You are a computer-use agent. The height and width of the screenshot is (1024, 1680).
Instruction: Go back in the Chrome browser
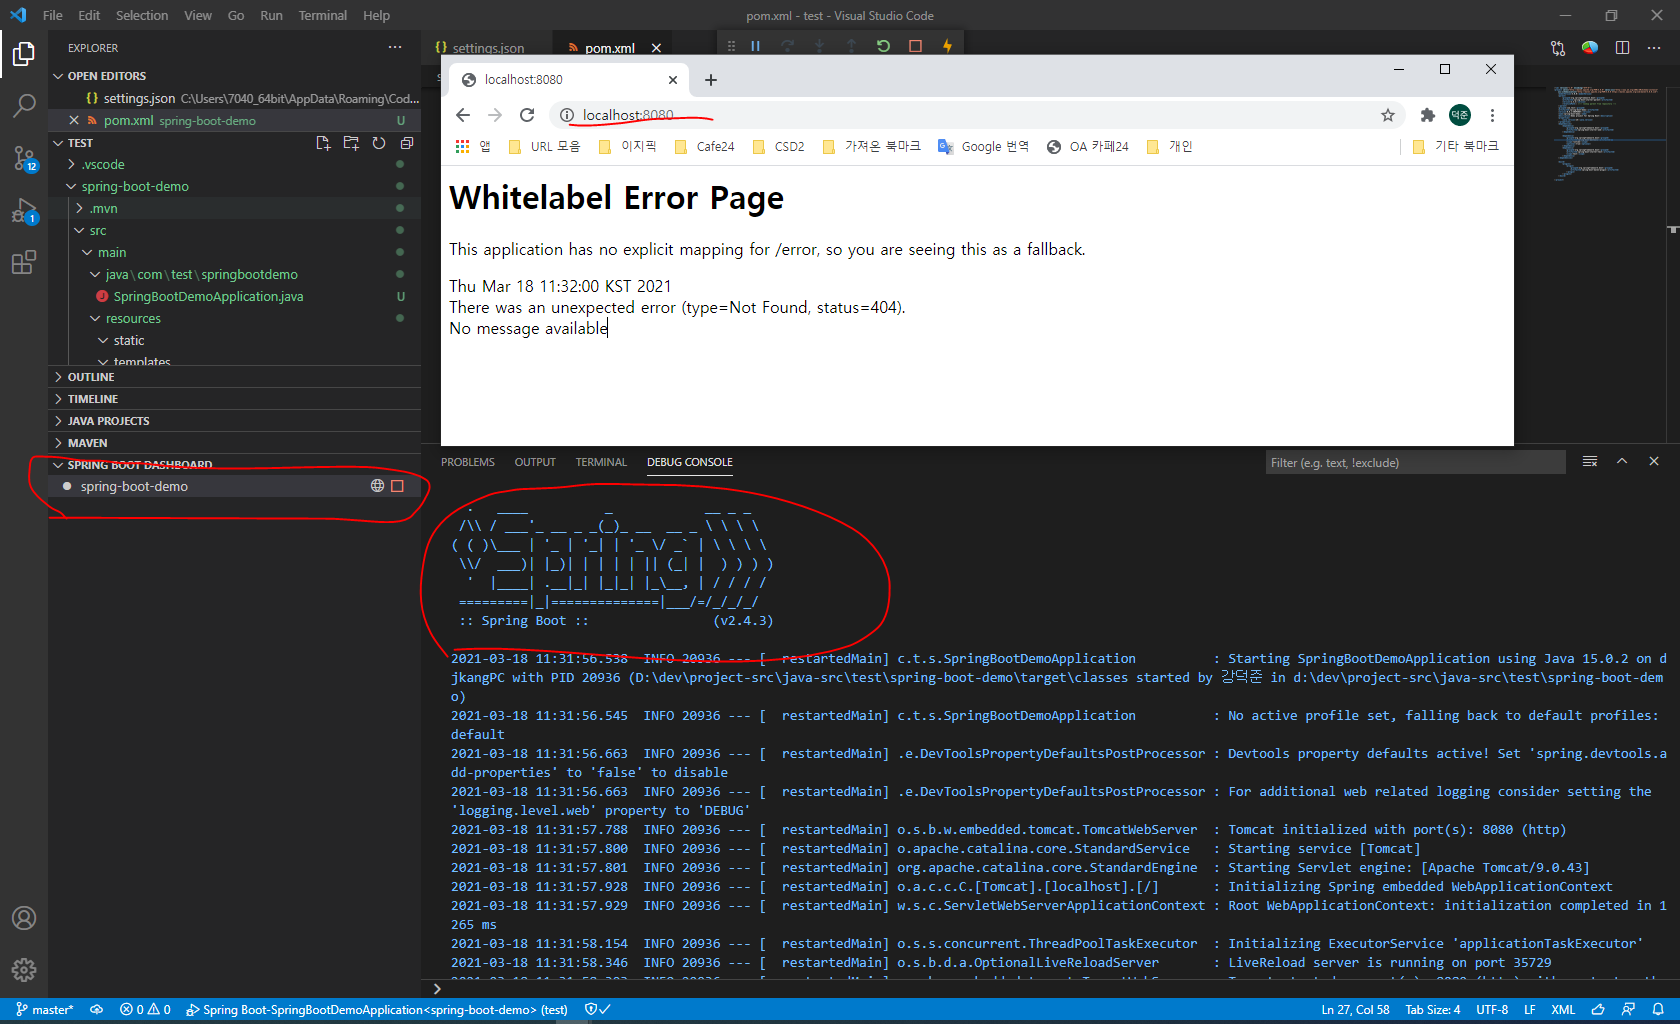click(462, 115)
